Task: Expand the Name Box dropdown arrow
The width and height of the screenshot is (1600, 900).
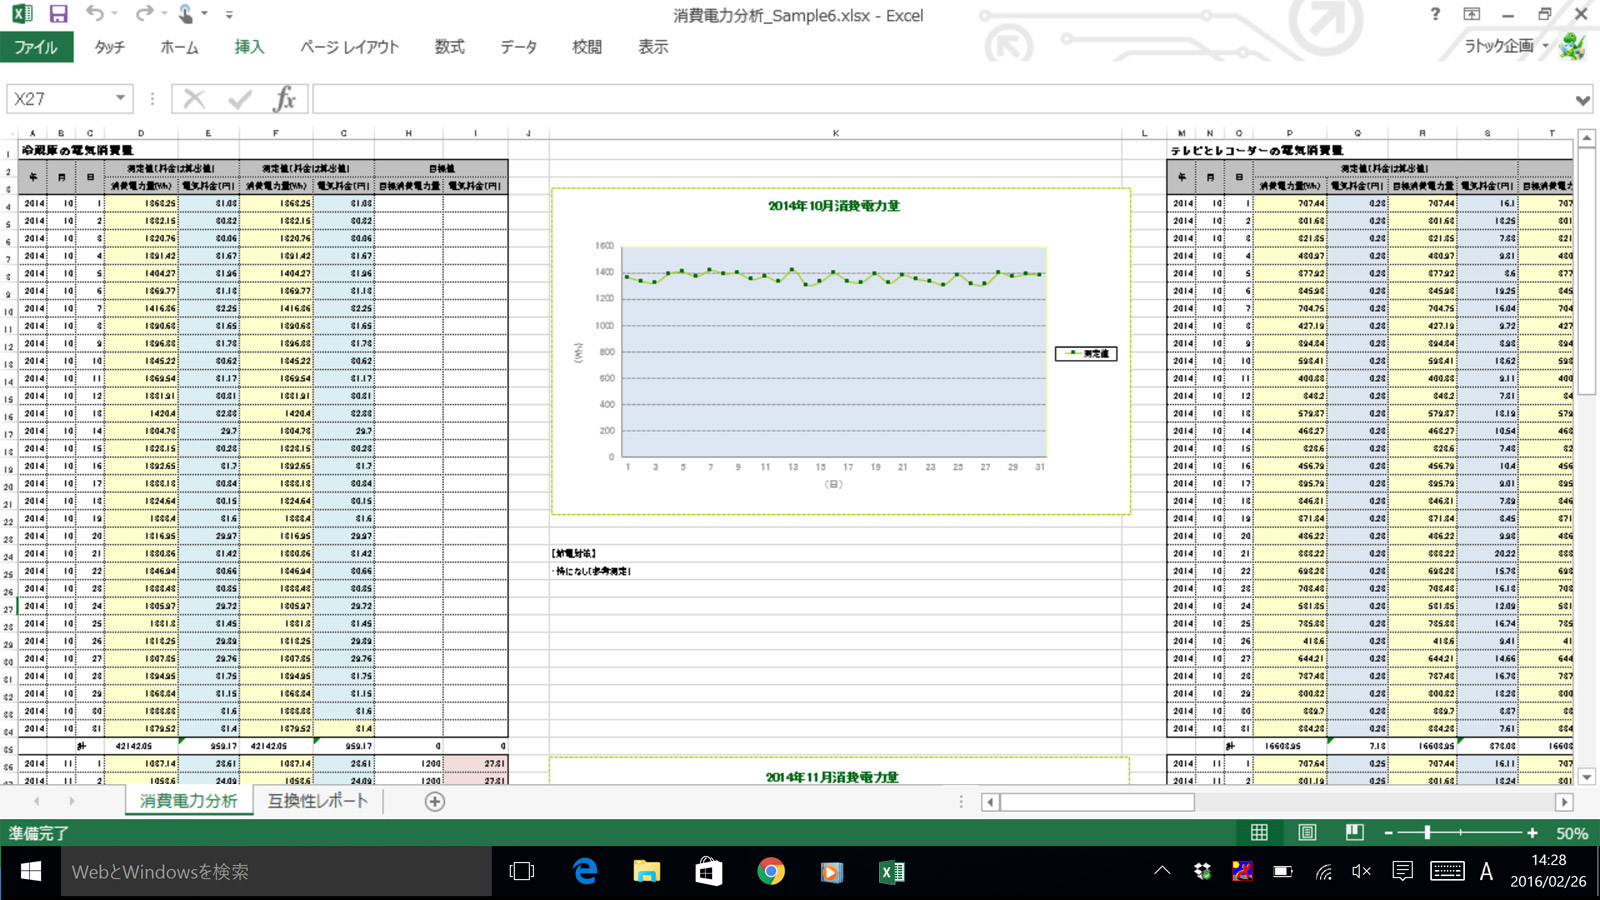Action: (121, 98)
